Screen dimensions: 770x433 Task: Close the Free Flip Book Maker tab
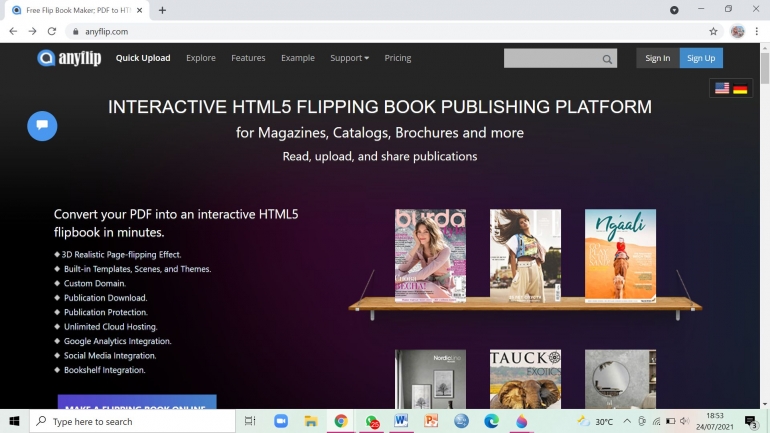pos(139,10)
